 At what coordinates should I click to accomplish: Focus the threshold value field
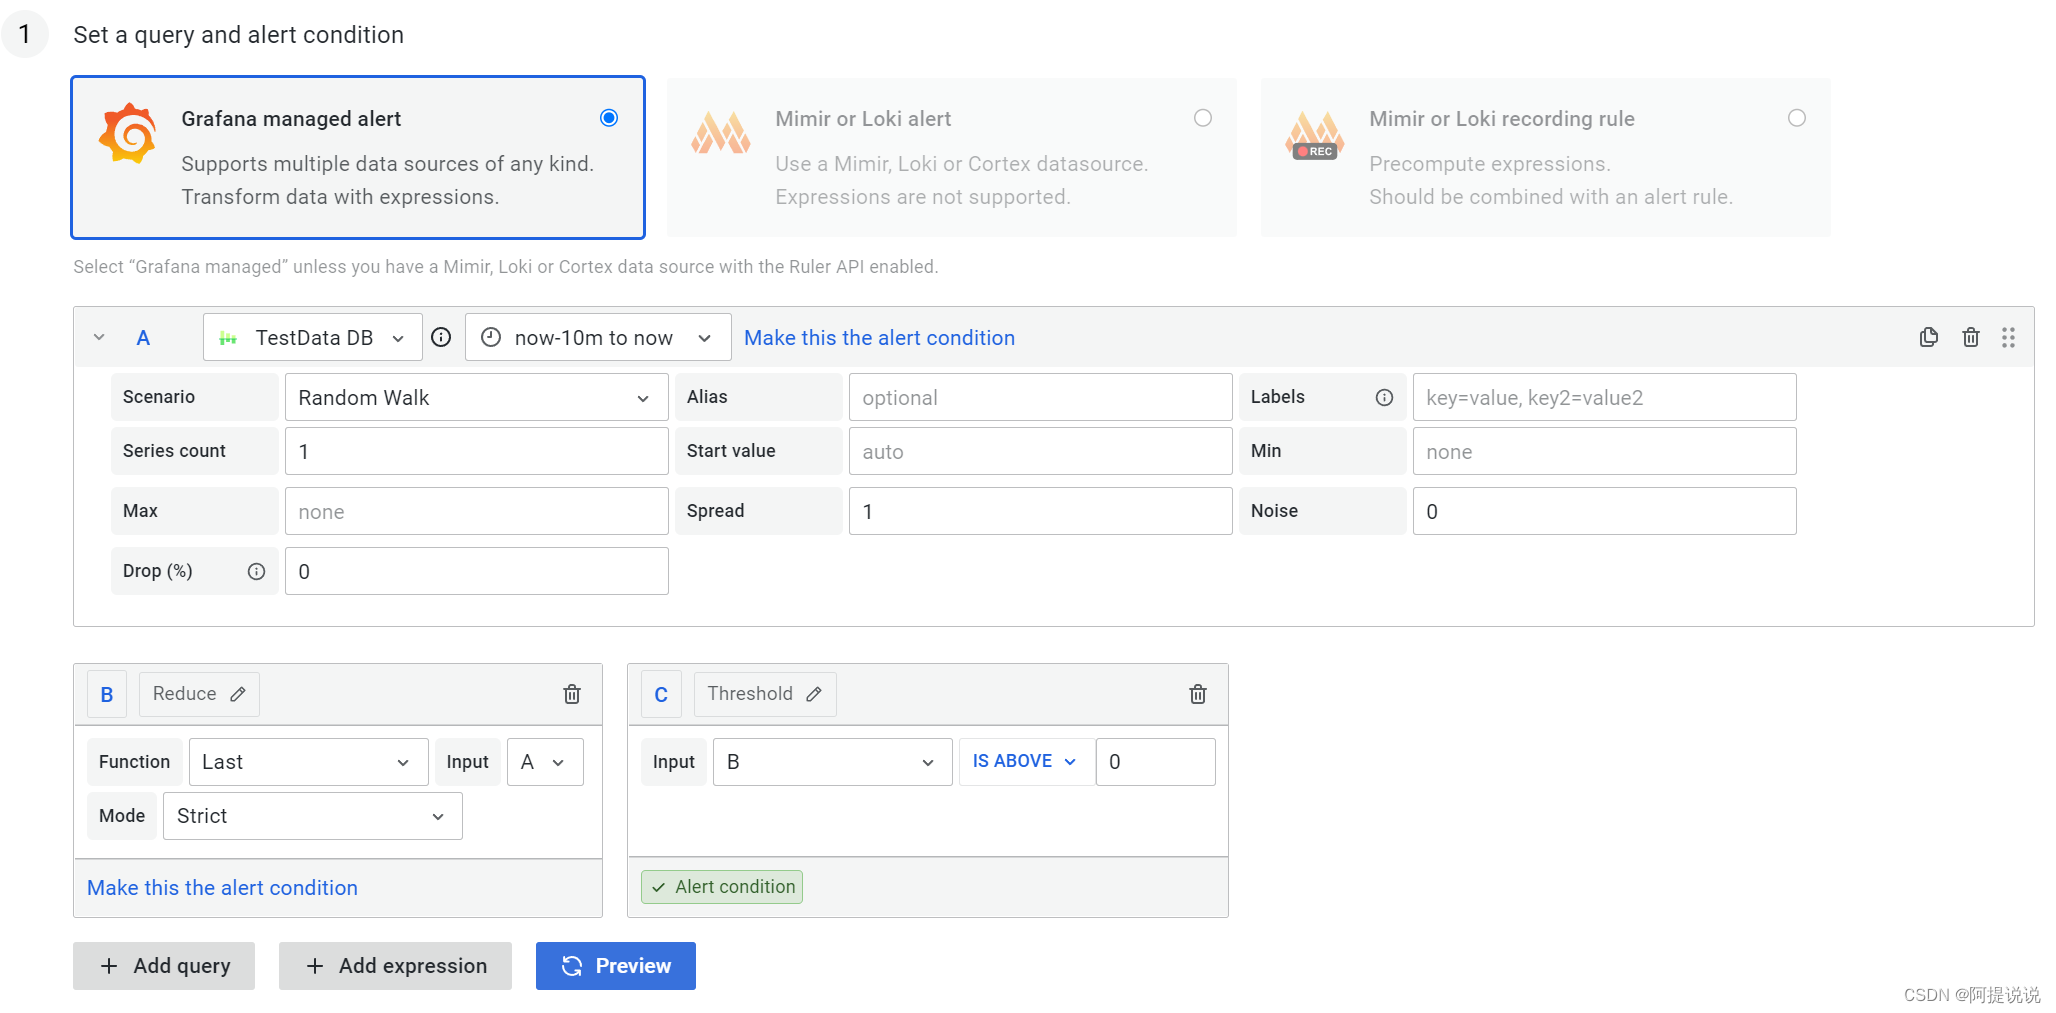coord(1155,762)
